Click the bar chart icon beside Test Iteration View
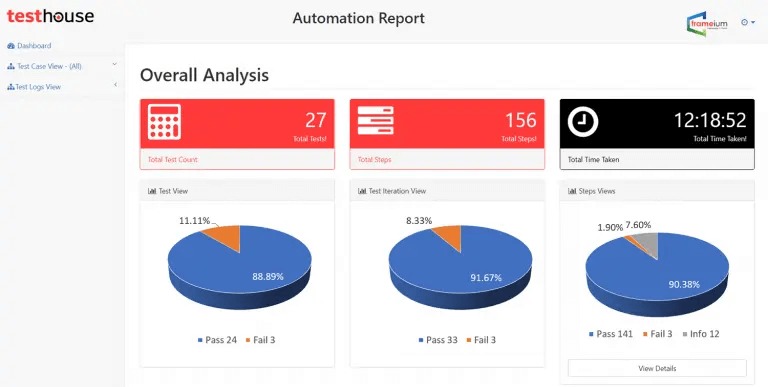Screen dimensions: 768x387 coord(362,191)
